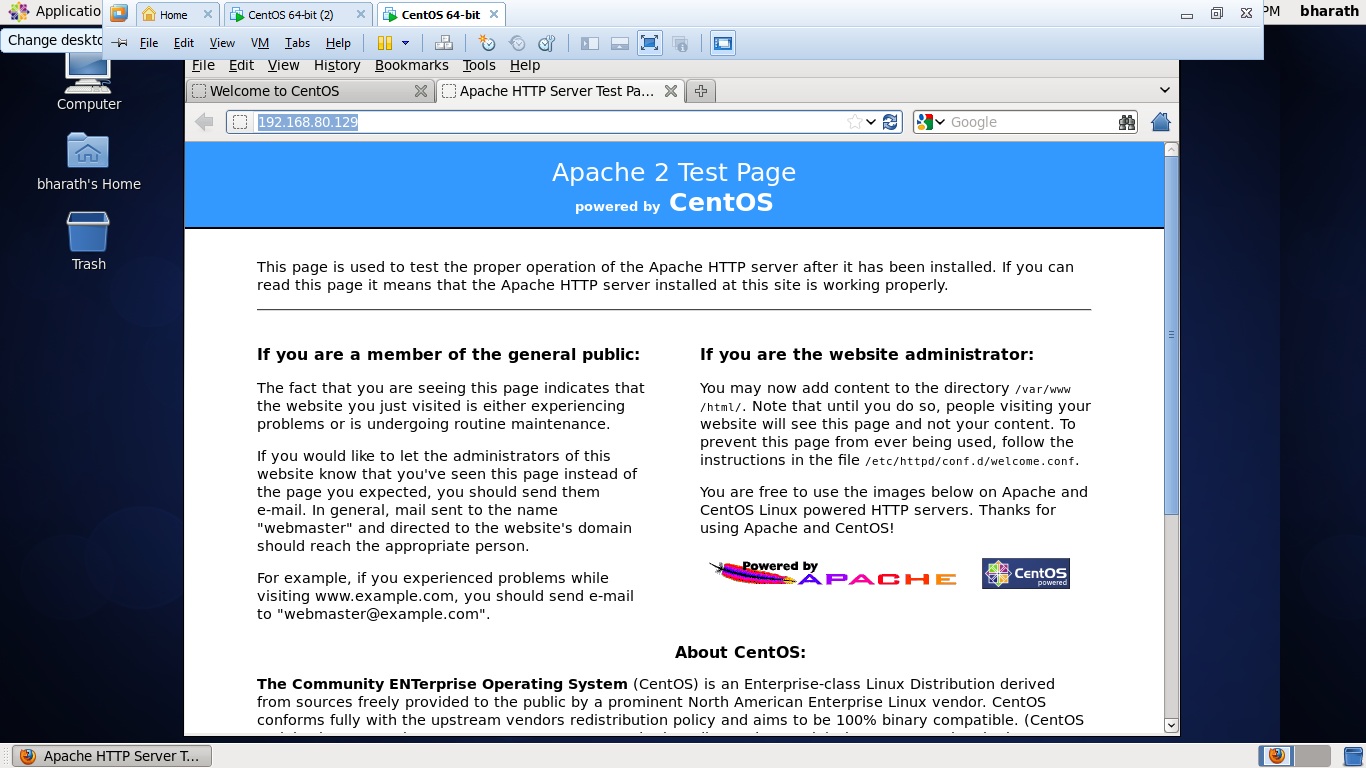Bookmark this page with the star icon
1366x768 pixels.
pyautogui.click(x=854, y=122)
